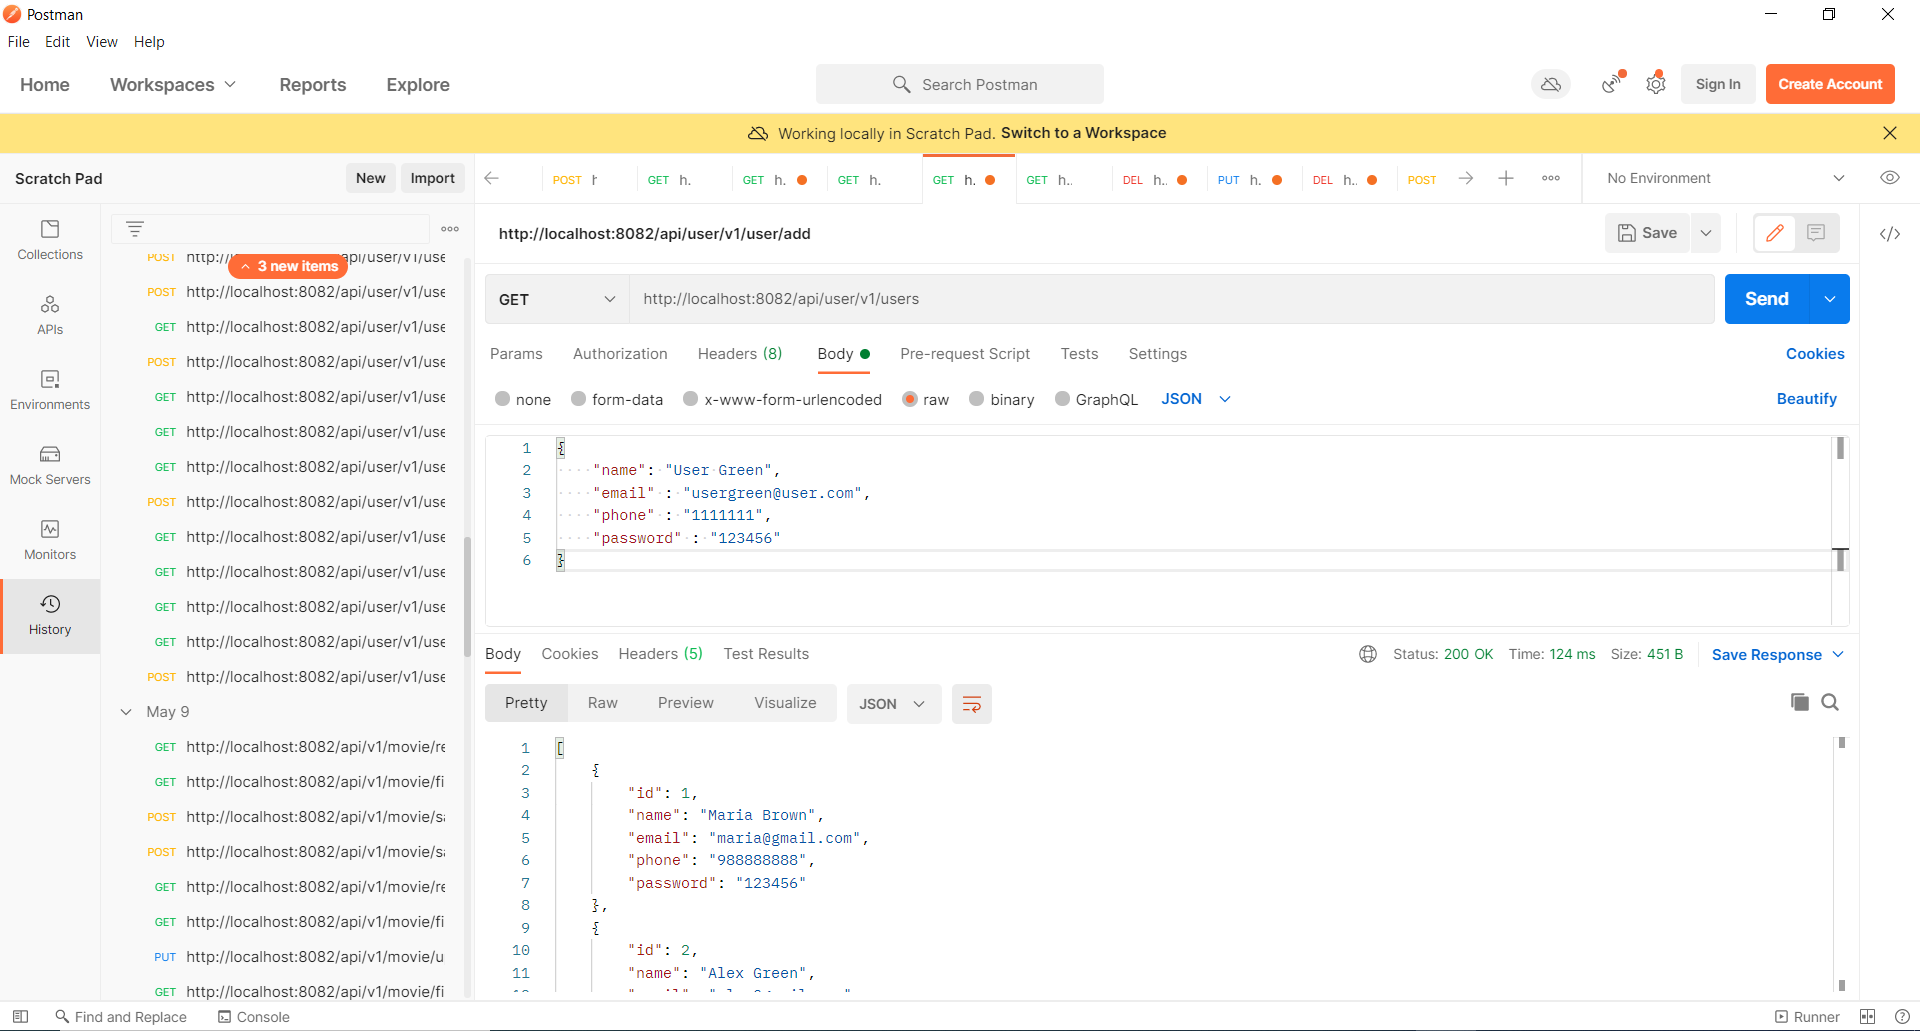Open the No Environment selector
This screenshot has width=1920, height=1031.
coord(1725,178)
